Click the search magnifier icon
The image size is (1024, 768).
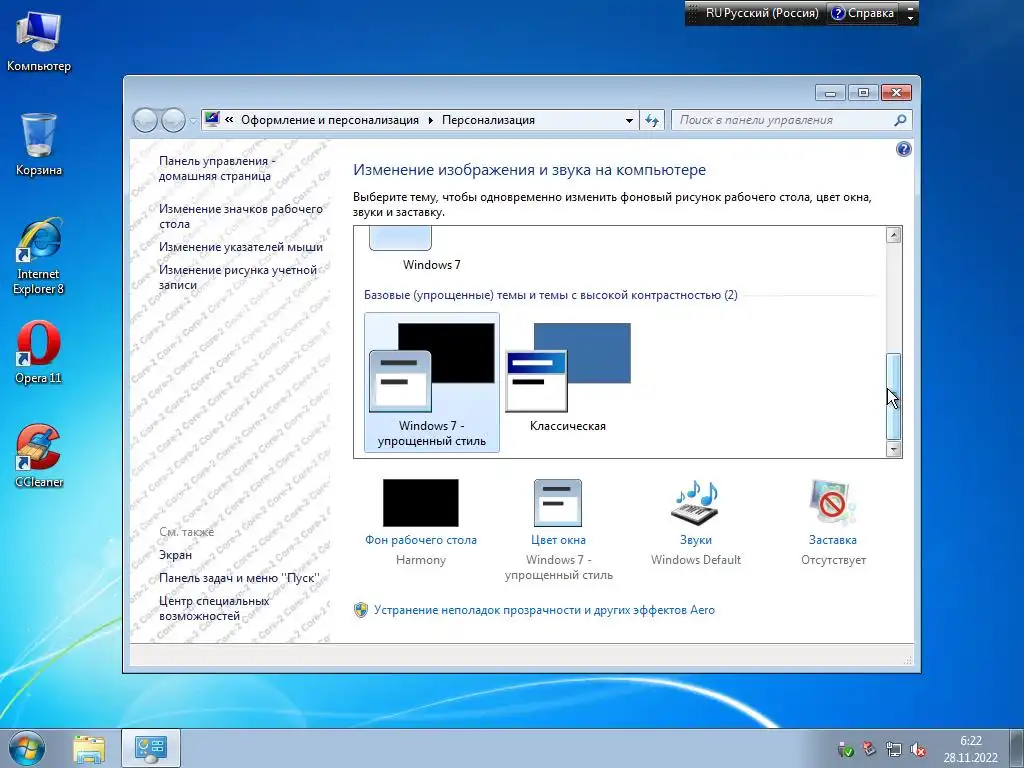(x=900, y=120)
